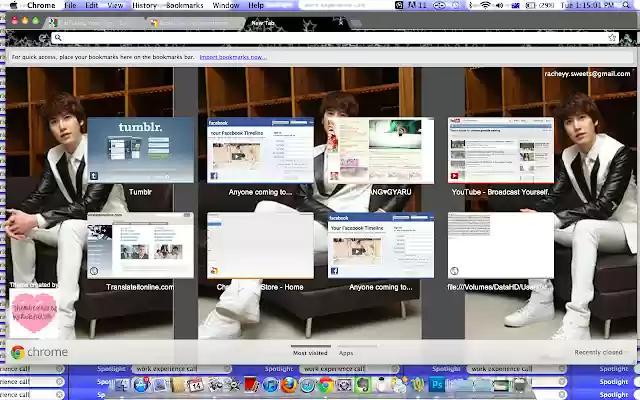Close the New Tab tab
This screenshot has width=640, height=400.
341,23
